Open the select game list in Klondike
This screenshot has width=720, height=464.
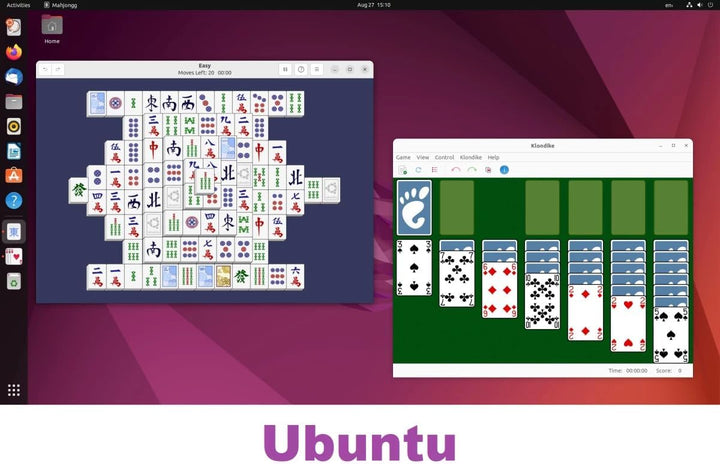(434, 170)
